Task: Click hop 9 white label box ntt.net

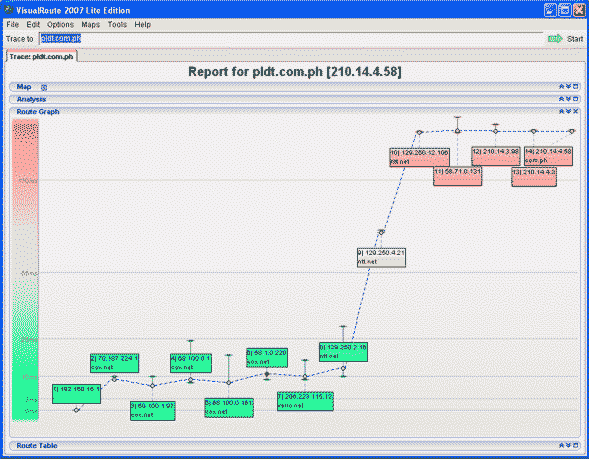Action: [x=381, y=257]
